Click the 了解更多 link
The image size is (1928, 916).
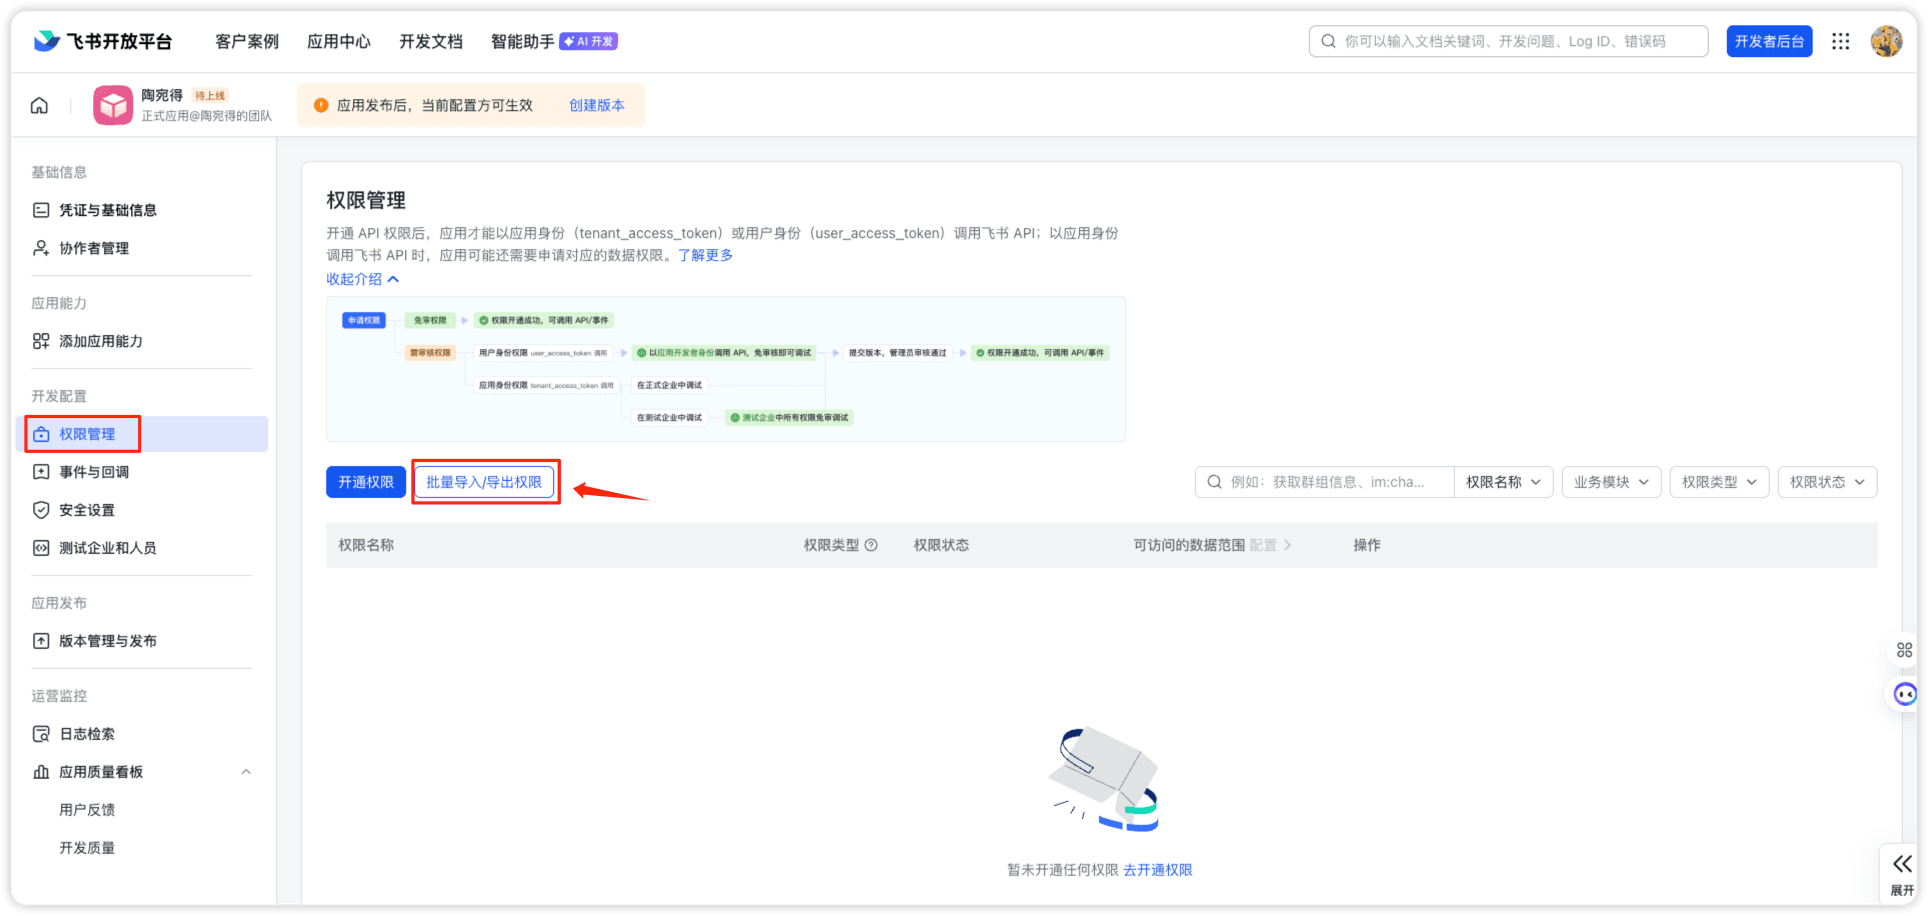click(706, 255)
